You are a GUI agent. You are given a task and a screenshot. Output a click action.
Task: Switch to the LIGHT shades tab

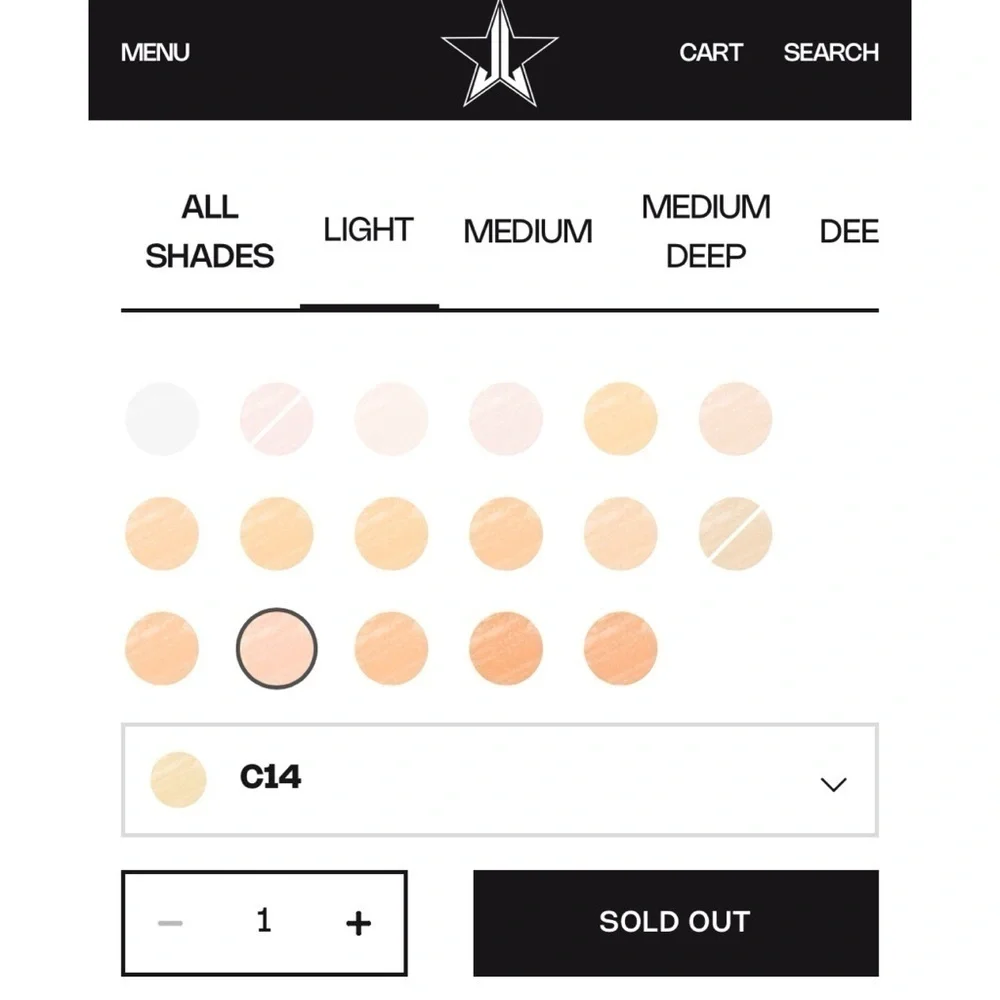369,230
